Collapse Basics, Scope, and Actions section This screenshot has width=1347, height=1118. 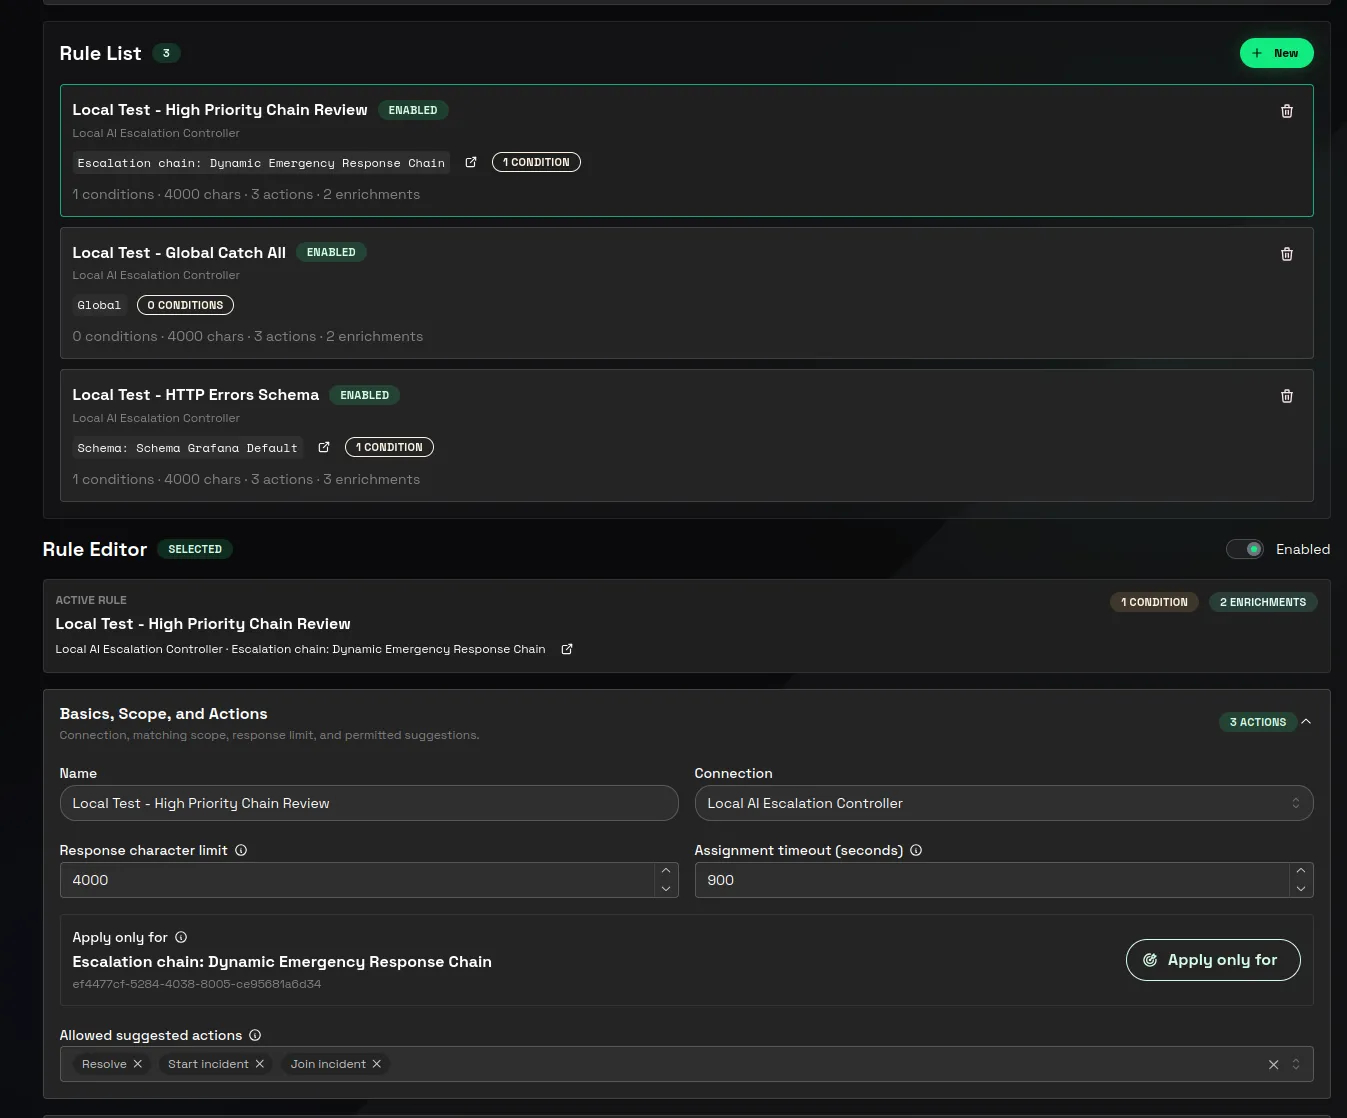pyautogui.click(x=1306, y=722)
